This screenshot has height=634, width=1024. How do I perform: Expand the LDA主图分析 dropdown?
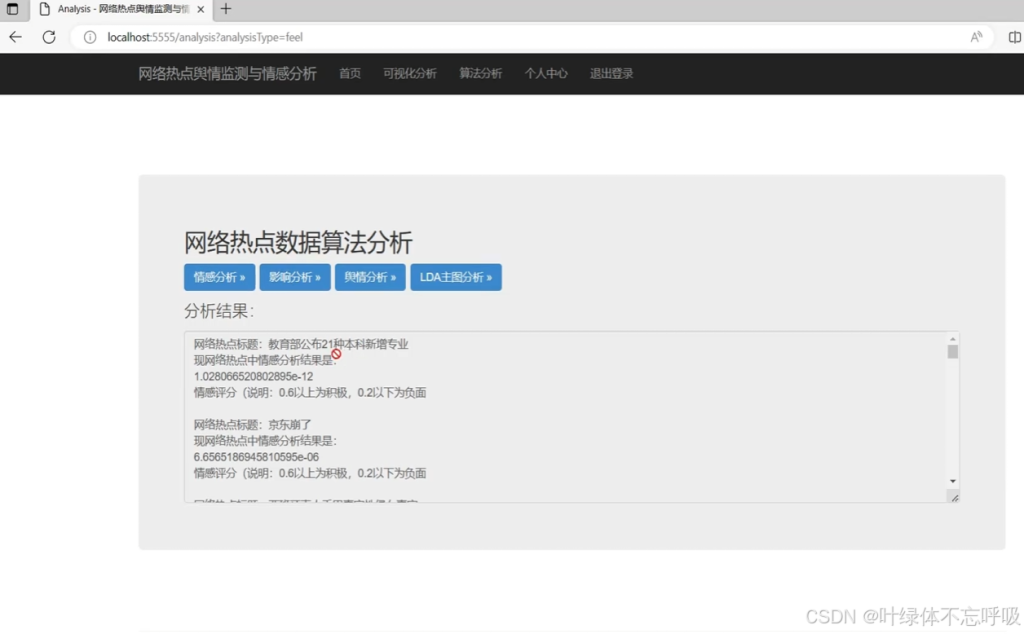pos(456,277)
